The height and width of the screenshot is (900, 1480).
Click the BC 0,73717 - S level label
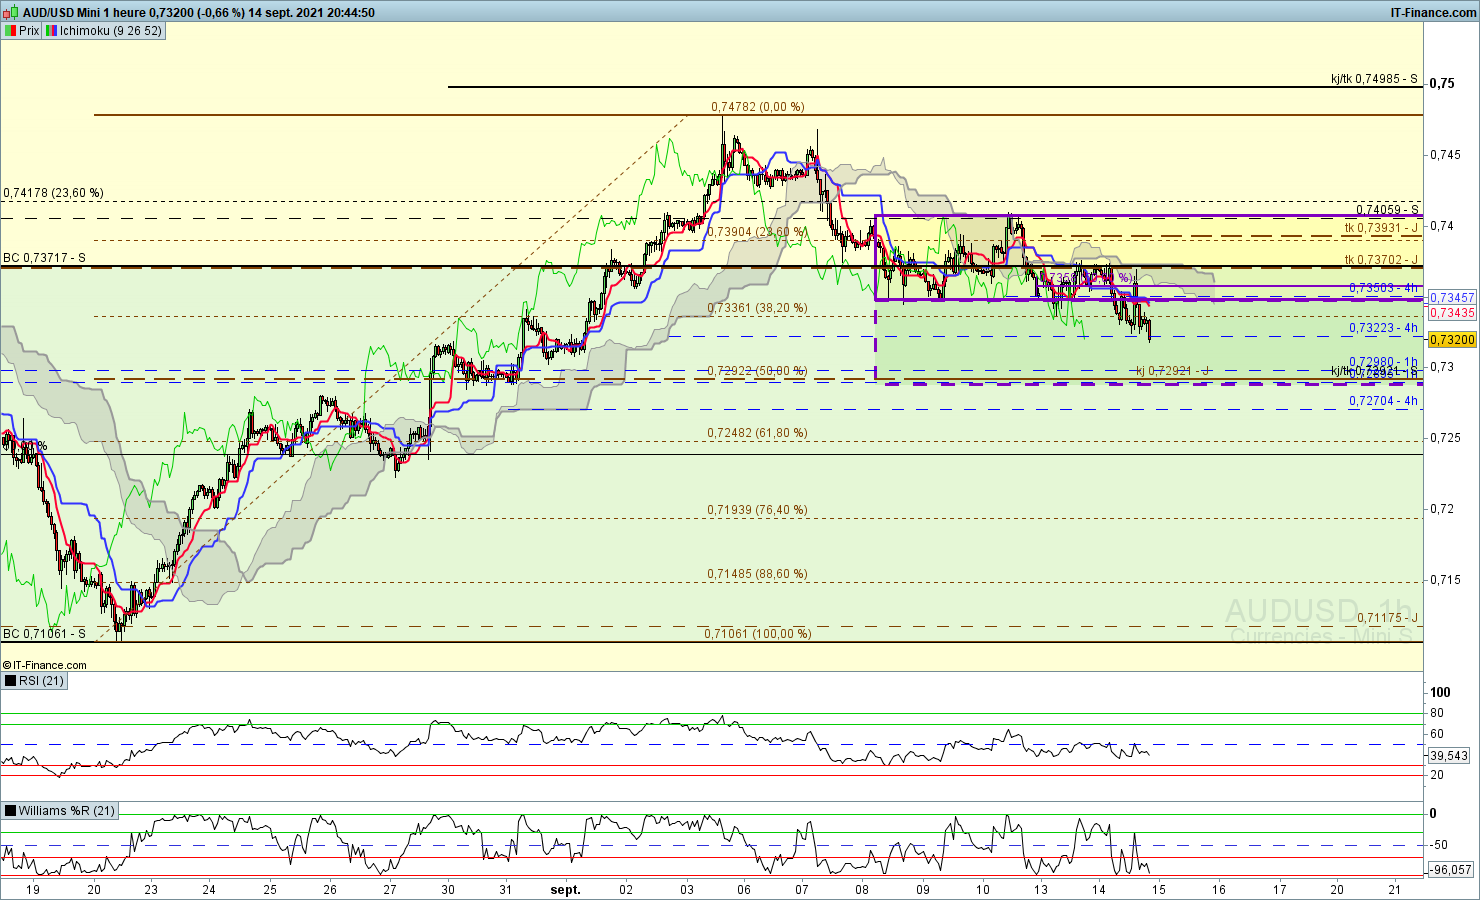tap(44, 258)
